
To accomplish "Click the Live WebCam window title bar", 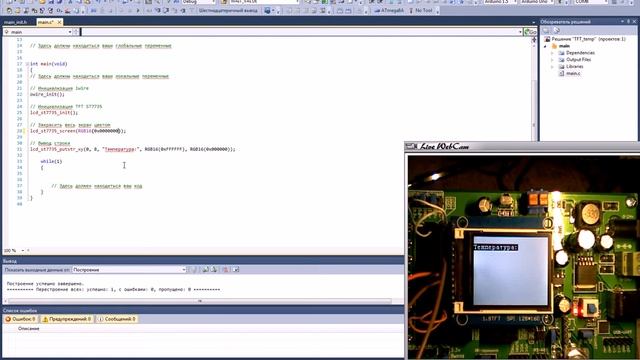I will (522, 147).
